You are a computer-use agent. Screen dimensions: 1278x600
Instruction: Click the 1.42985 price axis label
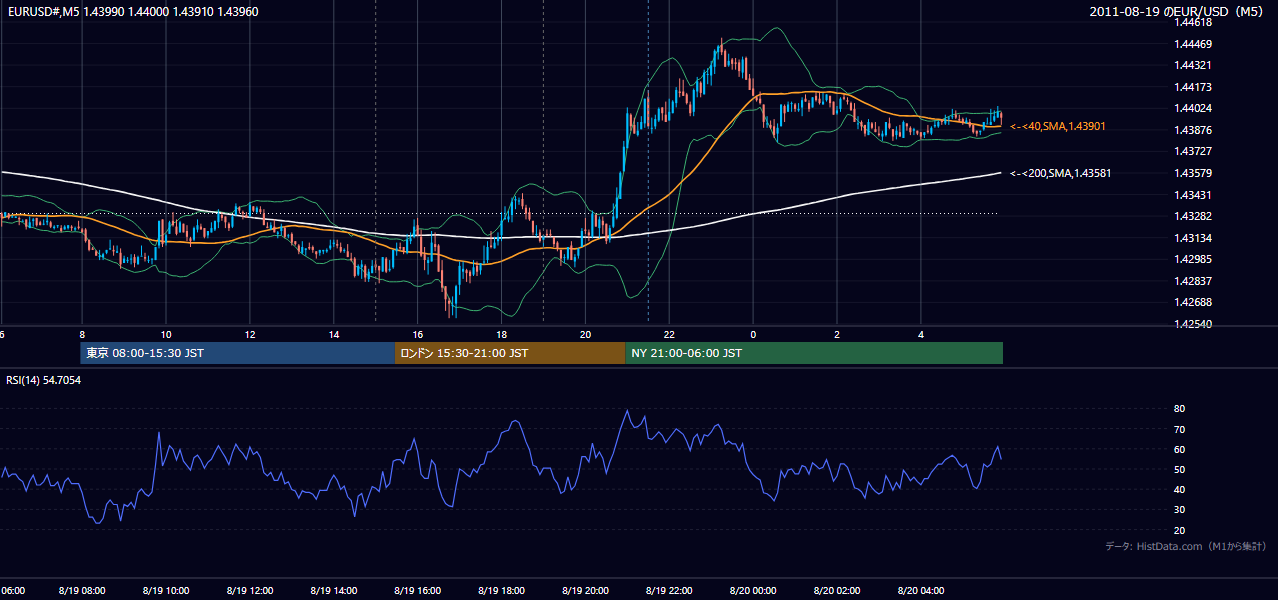(x=1193, y=259)
